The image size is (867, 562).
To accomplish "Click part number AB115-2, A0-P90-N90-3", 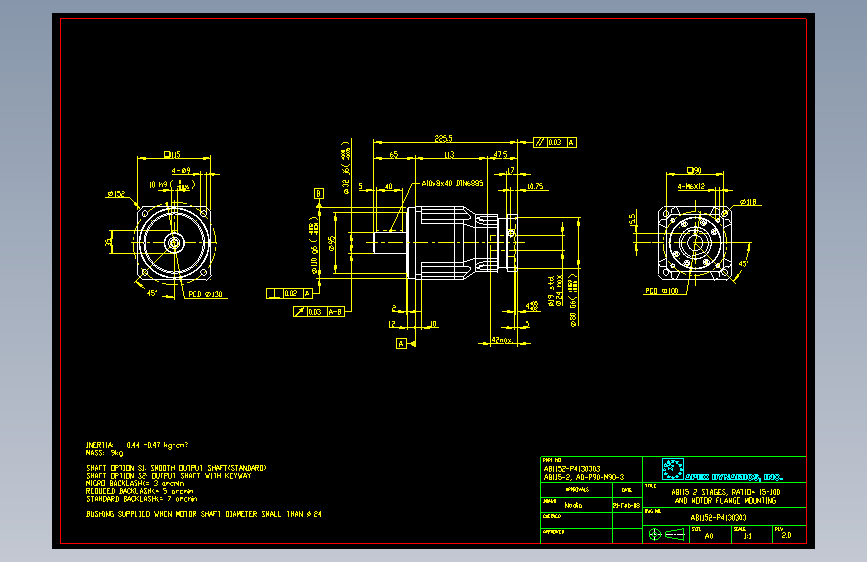I will [x=584, y=477].
